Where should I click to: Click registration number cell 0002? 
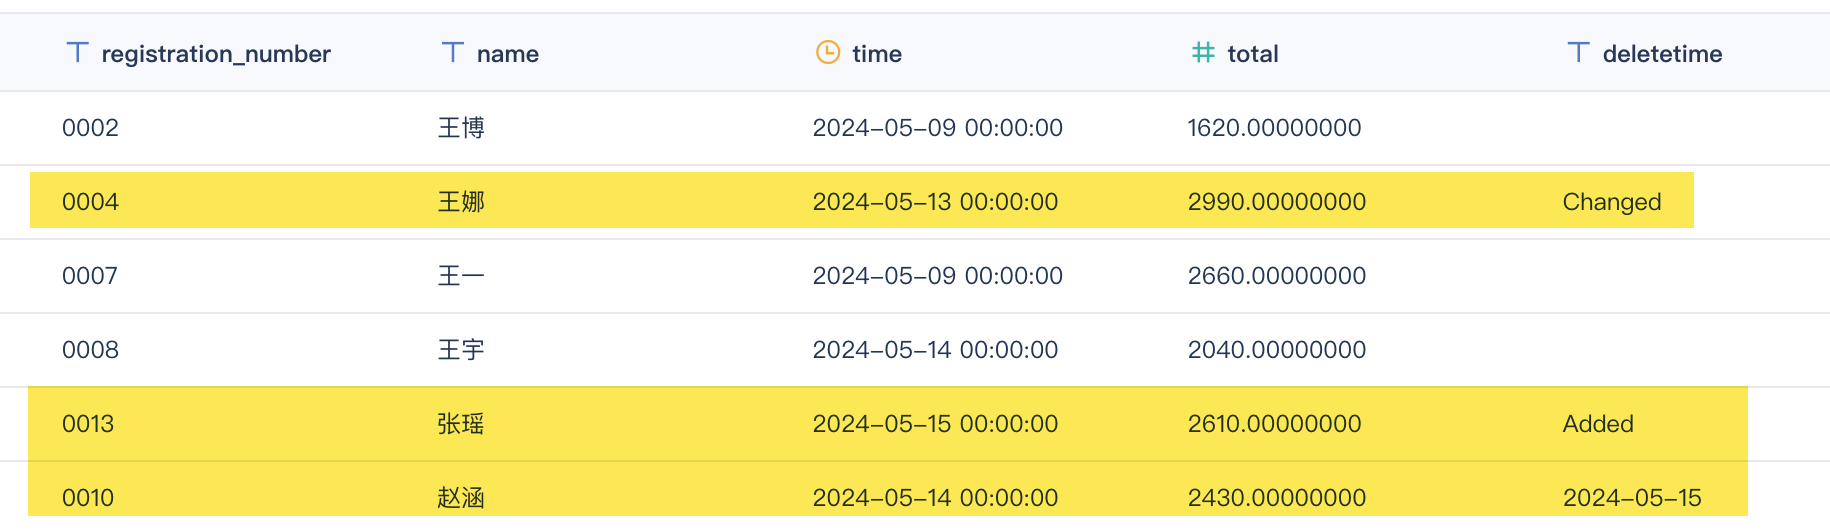point(90,128)
